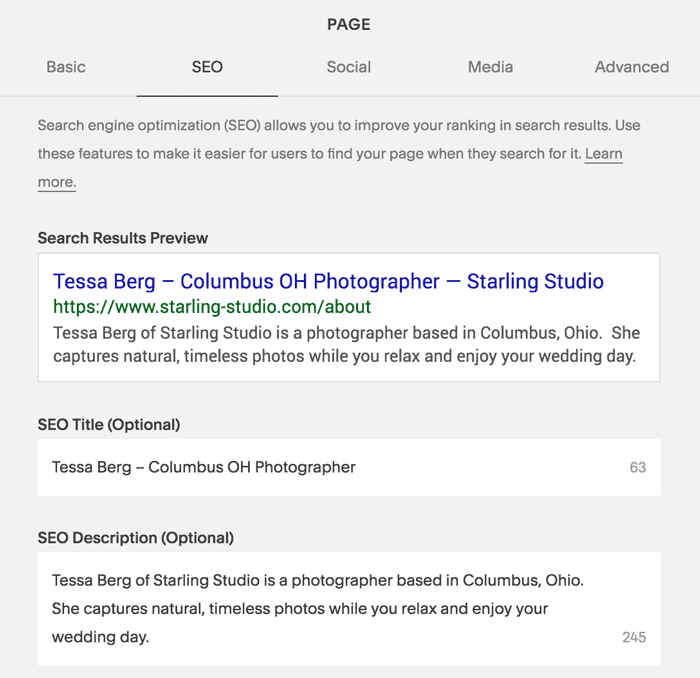The image size is (700, 678).
Task: Click the Search Results Preview label
Action: (x=123, y=238)
